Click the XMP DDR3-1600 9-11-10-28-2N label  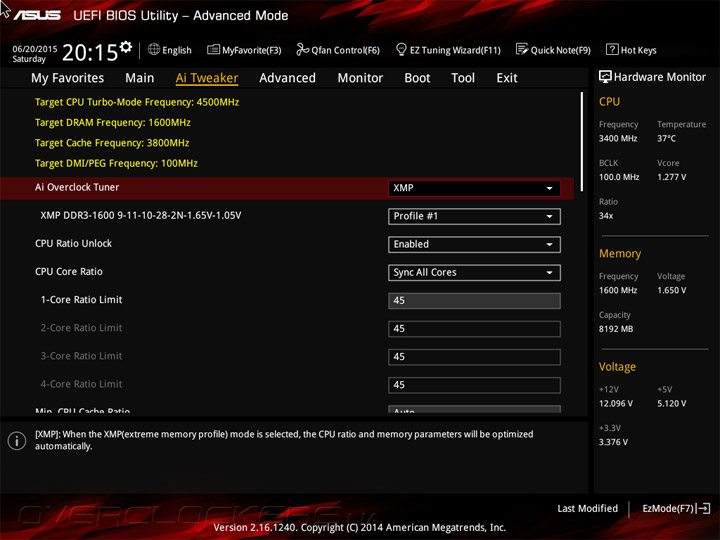pos(141,215)
